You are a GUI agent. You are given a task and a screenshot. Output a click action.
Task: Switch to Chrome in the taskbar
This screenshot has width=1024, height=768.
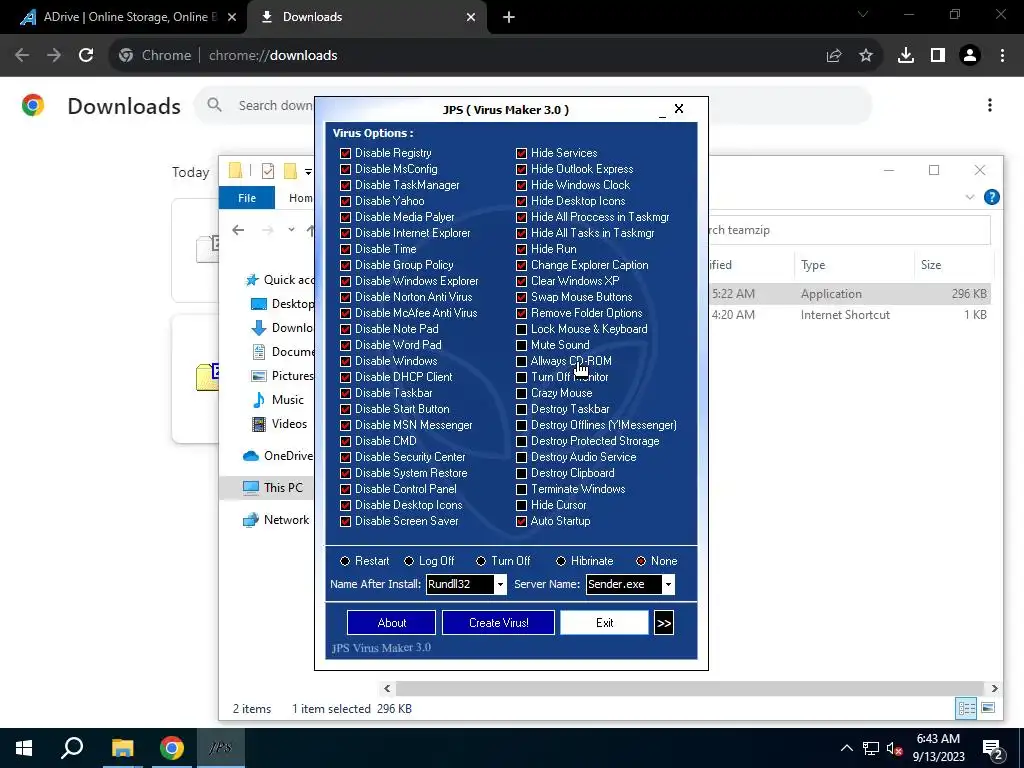pos(172,748)
